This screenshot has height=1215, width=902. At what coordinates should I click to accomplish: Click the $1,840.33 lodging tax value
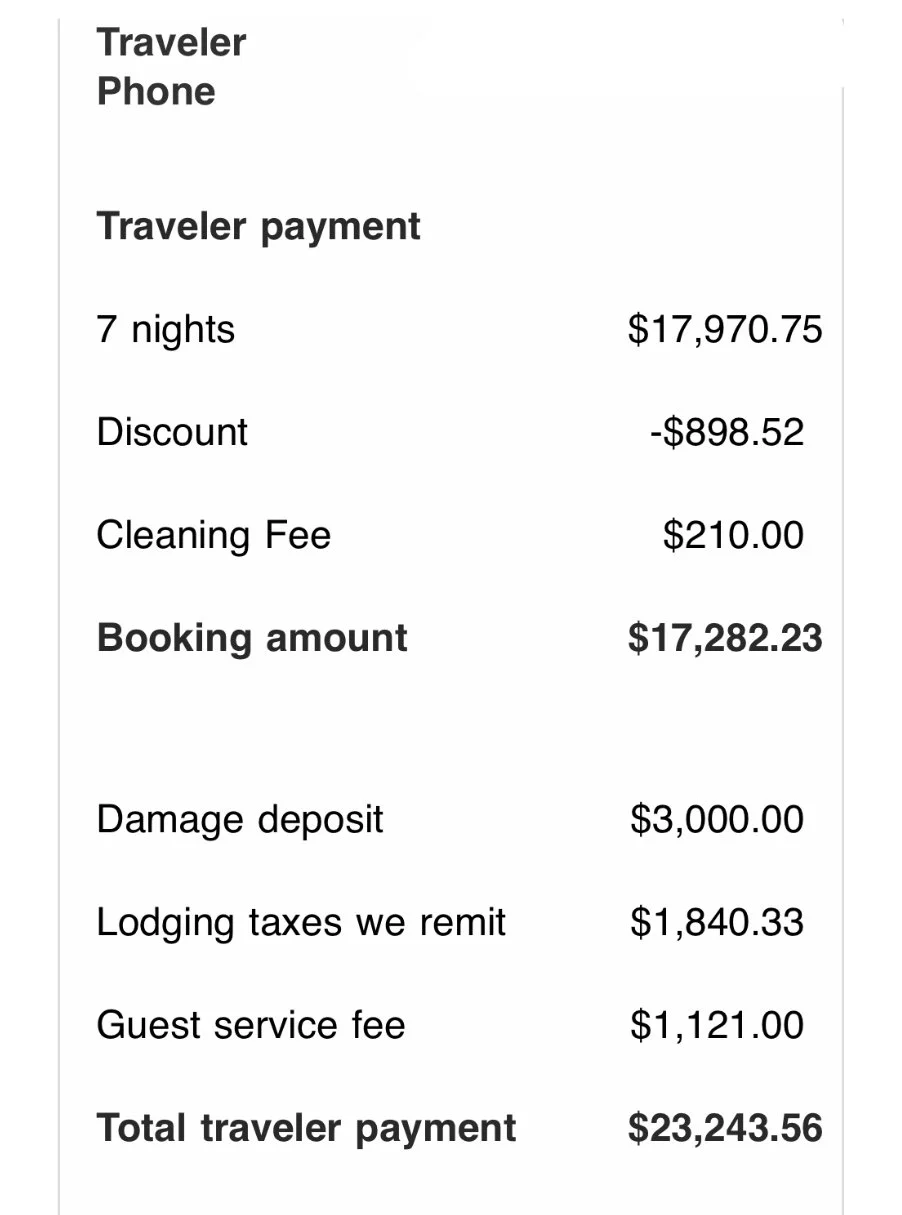(x=717, y=923)
